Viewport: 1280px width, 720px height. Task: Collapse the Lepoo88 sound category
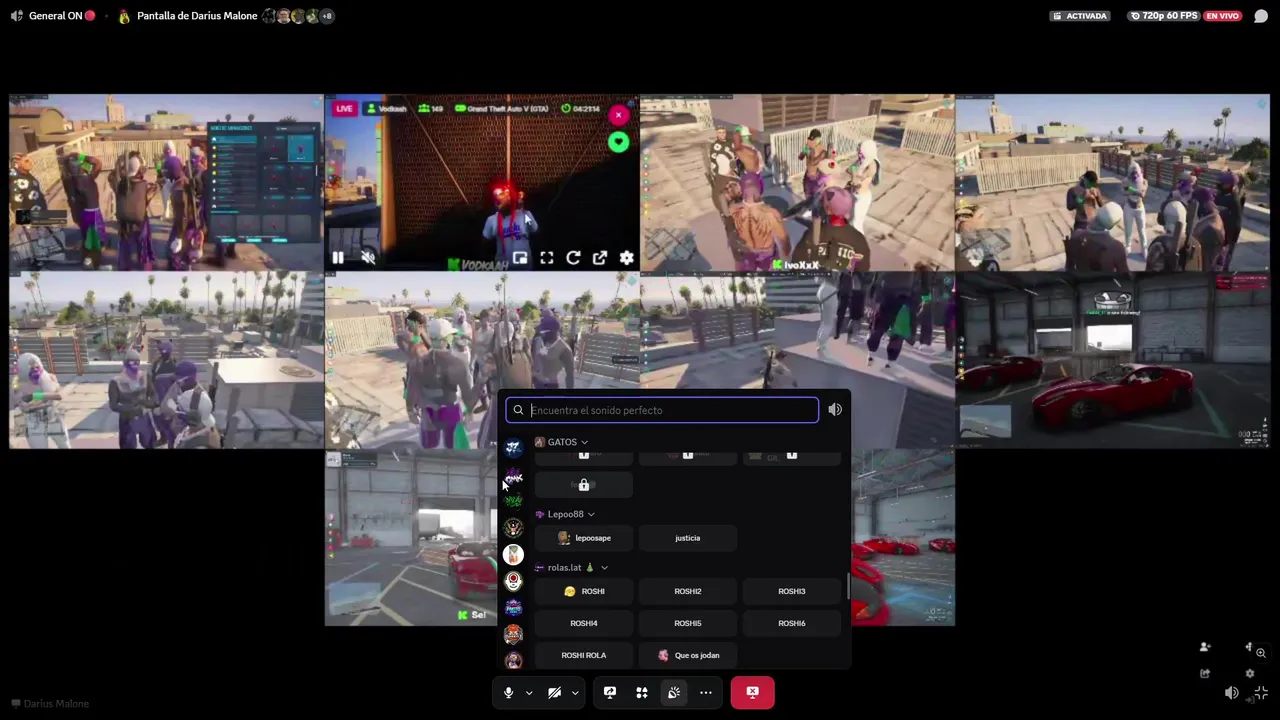click(x=565, y=514)
